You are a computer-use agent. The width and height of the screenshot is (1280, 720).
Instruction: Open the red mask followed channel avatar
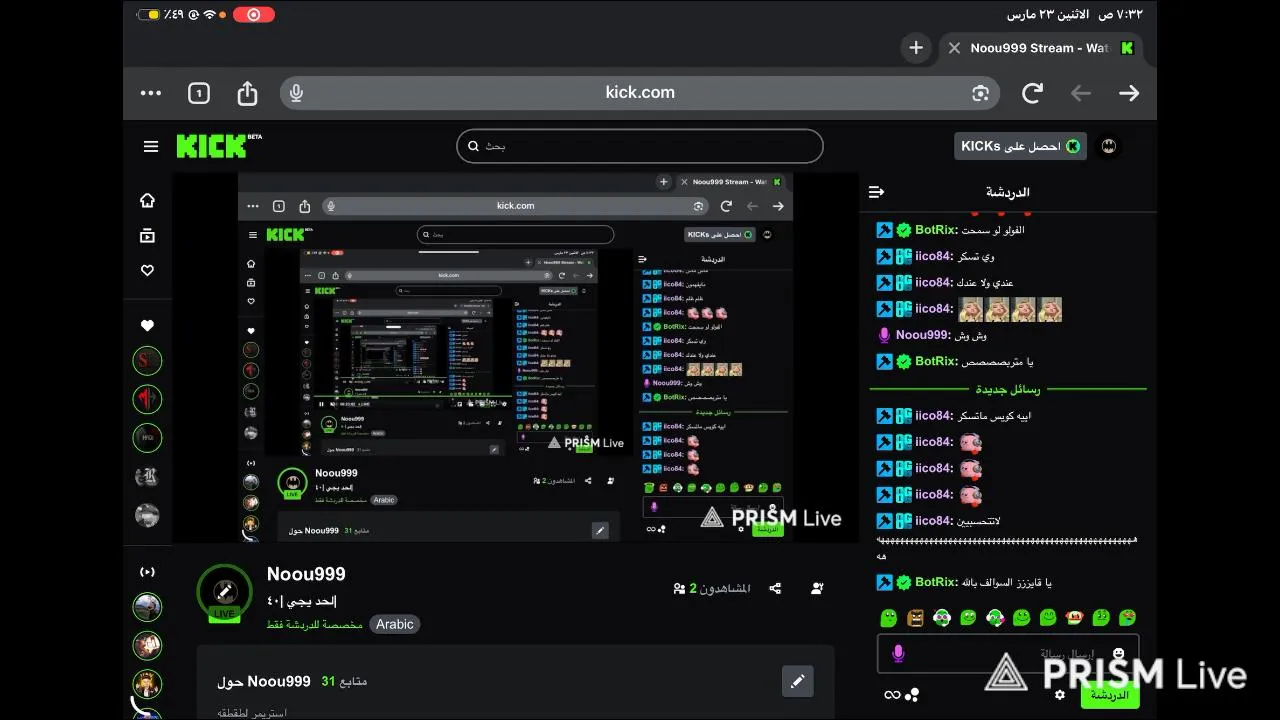[147, 399]
